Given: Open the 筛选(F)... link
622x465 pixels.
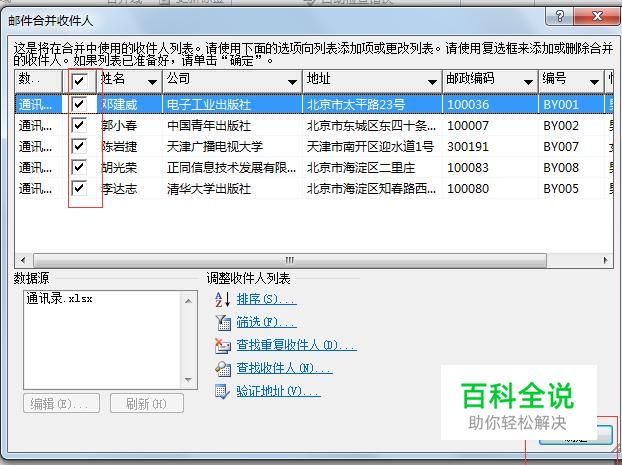Looking at the screenshot, I should click(x=267, y=322).
